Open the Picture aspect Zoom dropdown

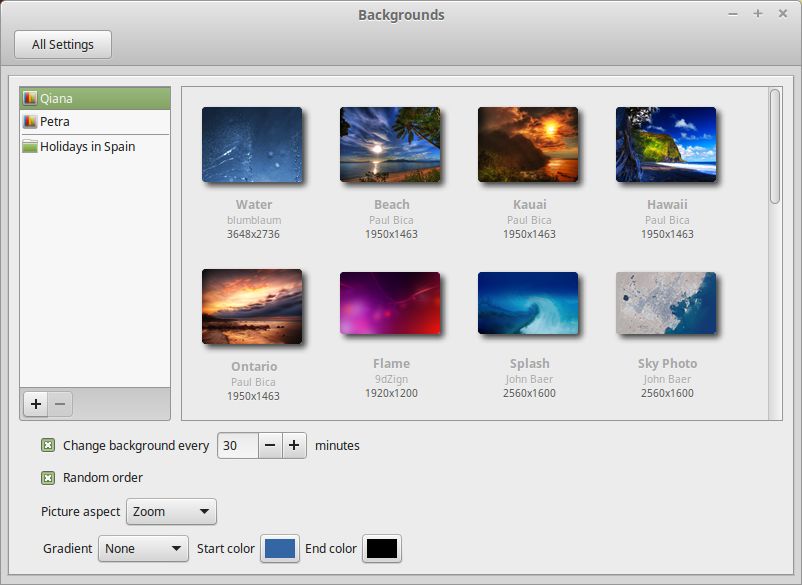pyautogui.click(x=171, y=511)
